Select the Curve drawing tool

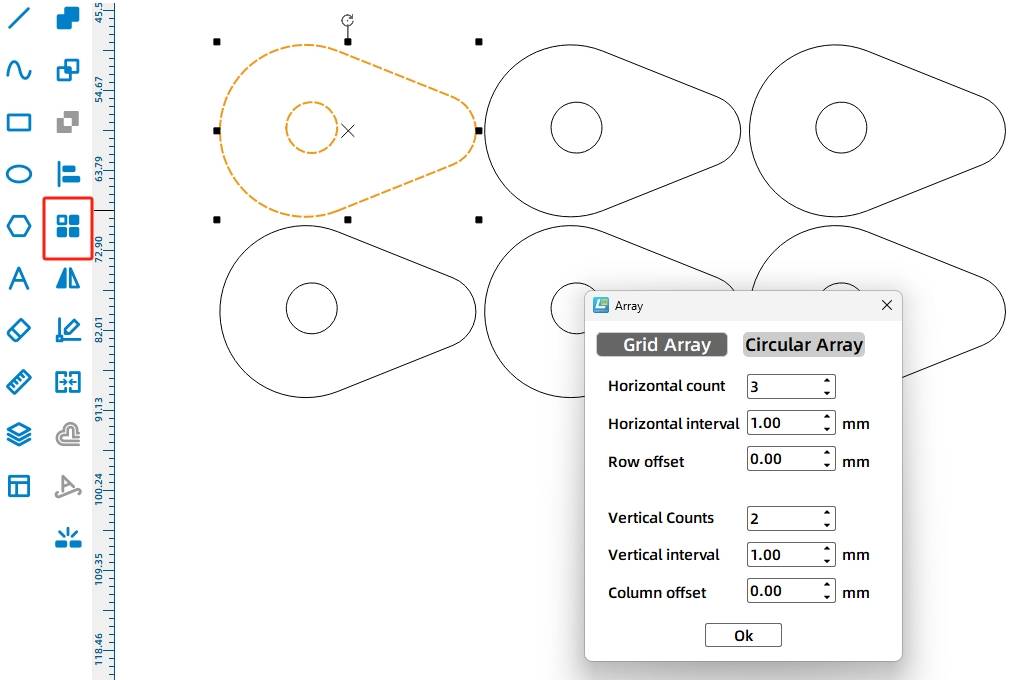pyautogui.click(x=19, y=70)
